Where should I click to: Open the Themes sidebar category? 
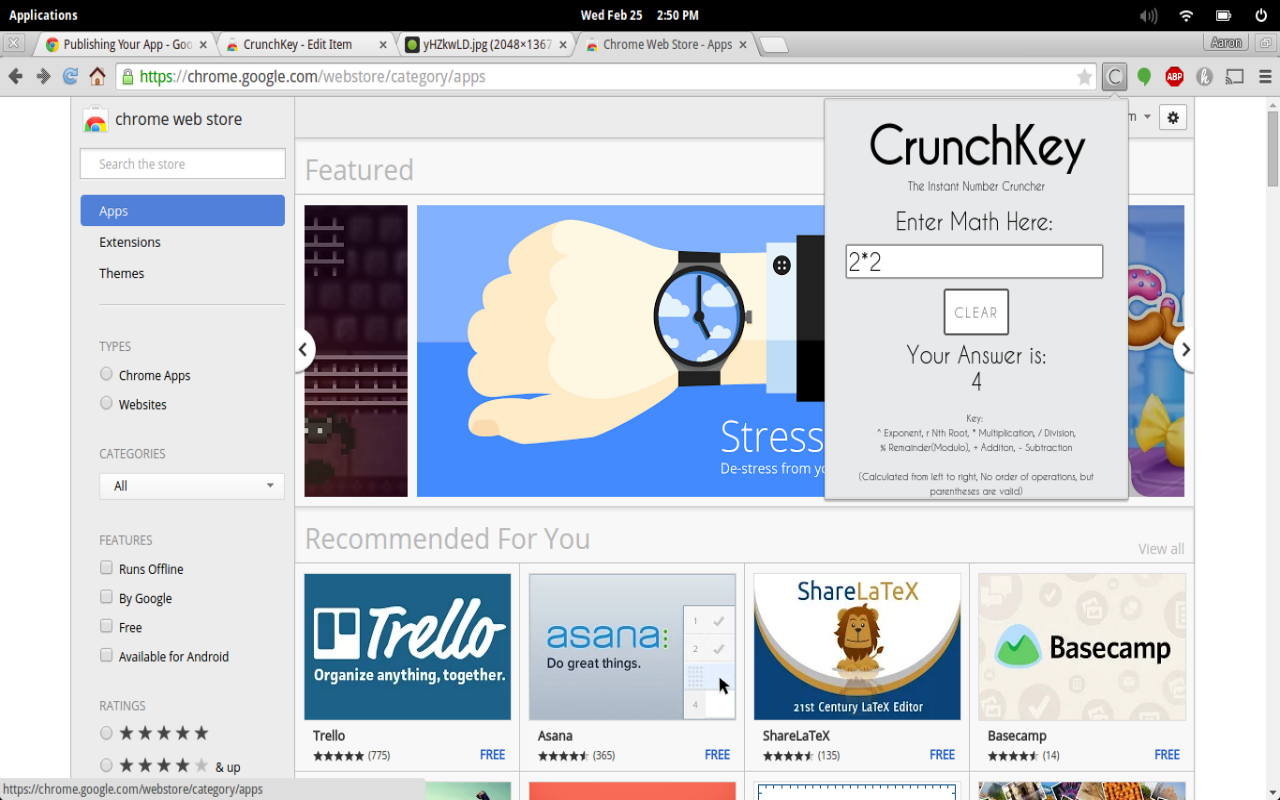pyautogui.click(x=122, y=273)
